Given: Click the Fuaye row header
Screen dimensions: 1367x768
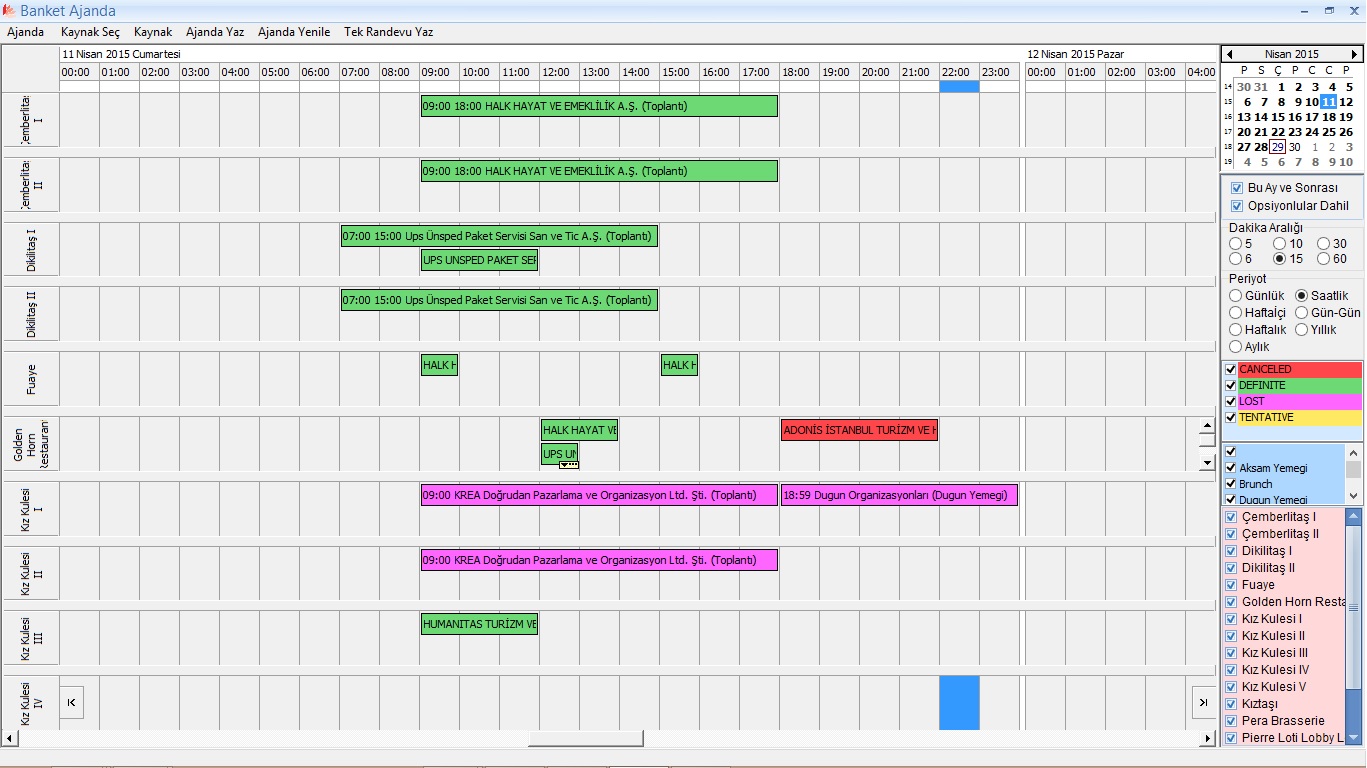Looking at the screenshot, I should click(31, 378).
